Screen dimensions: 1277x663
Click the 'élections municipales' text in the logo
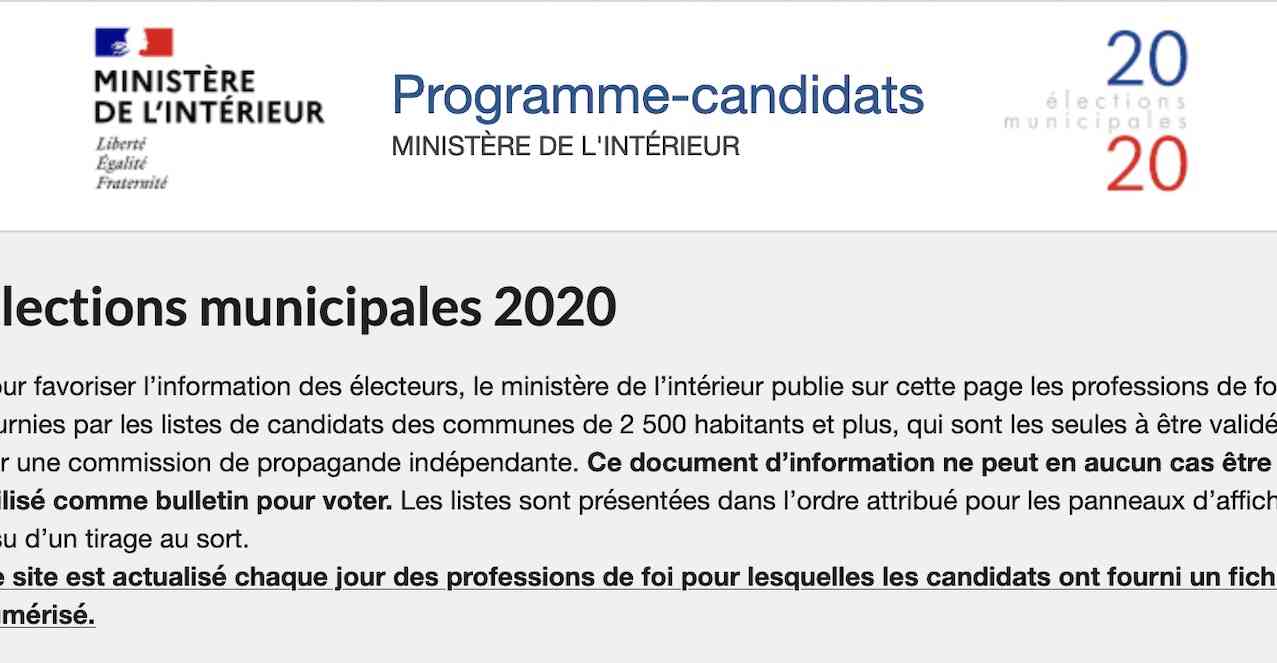coord(1096,112)
